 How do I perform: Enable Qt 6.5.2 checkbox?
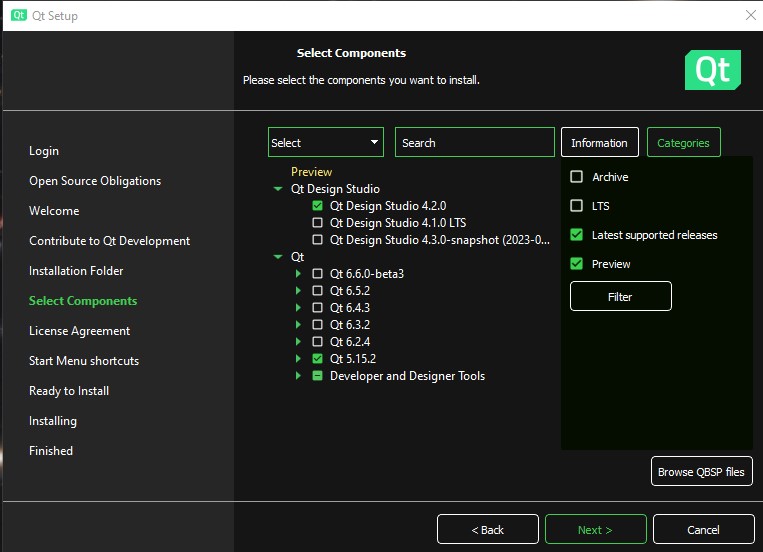pyautogui.click(x=317, y=291)
